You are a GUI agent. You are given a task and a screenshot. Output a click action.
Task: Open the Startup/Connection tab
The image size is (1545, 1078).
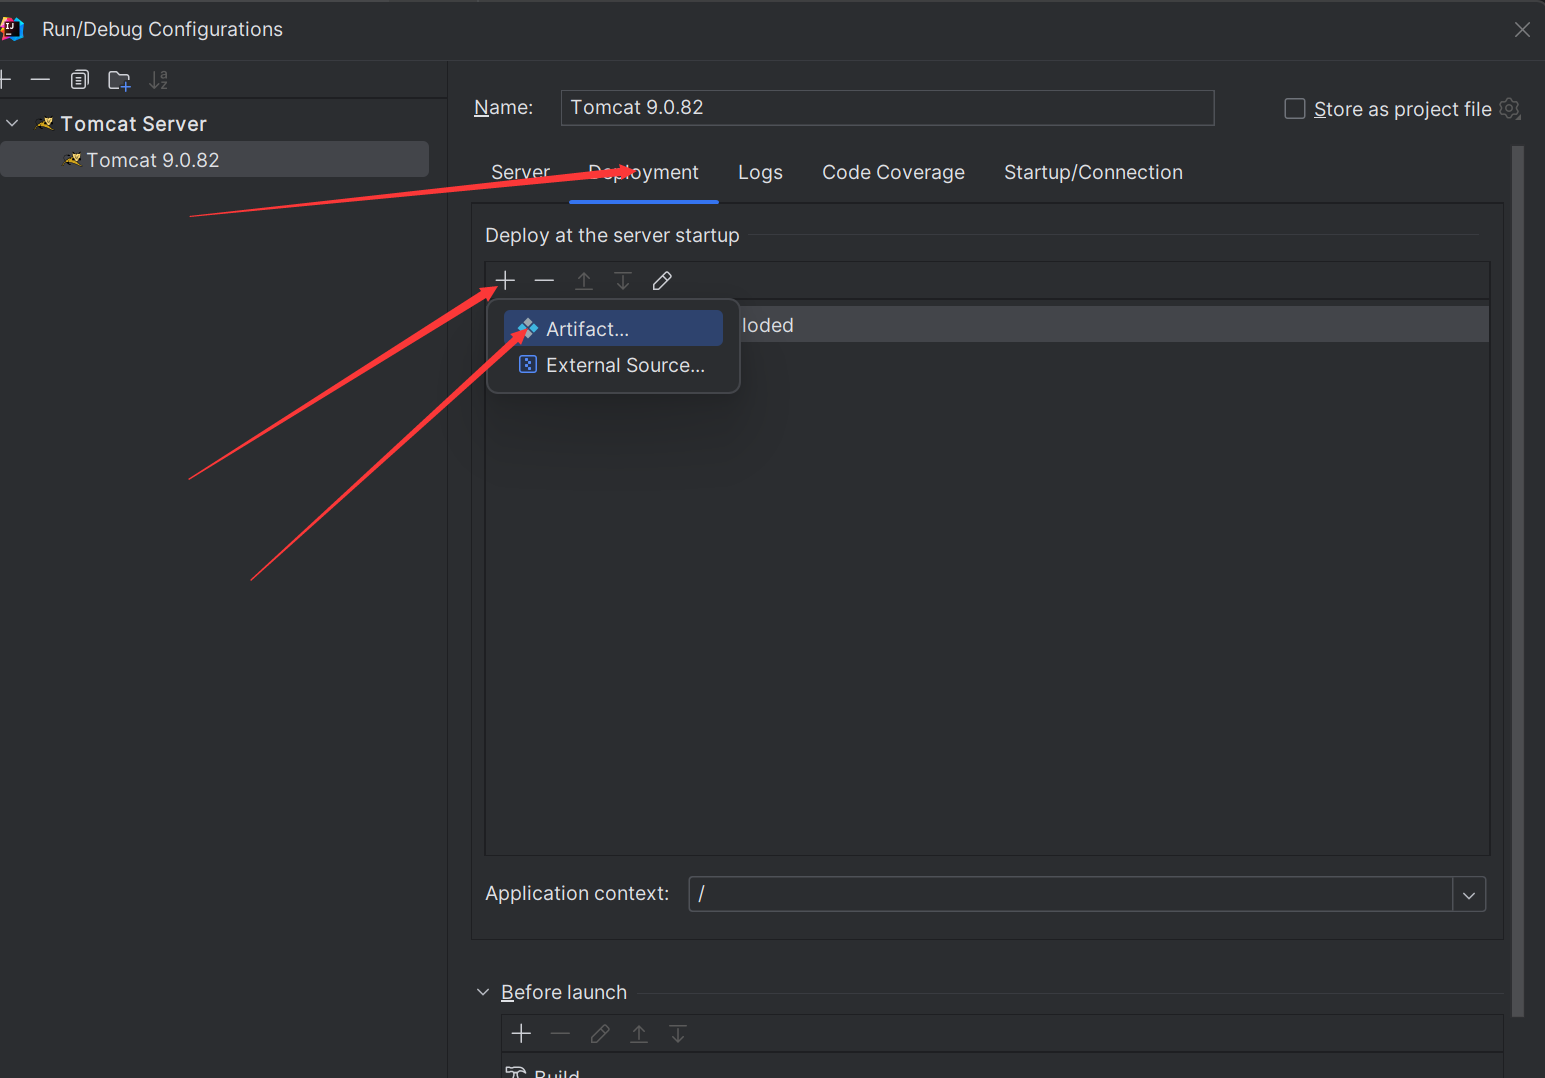(1093, 172)
